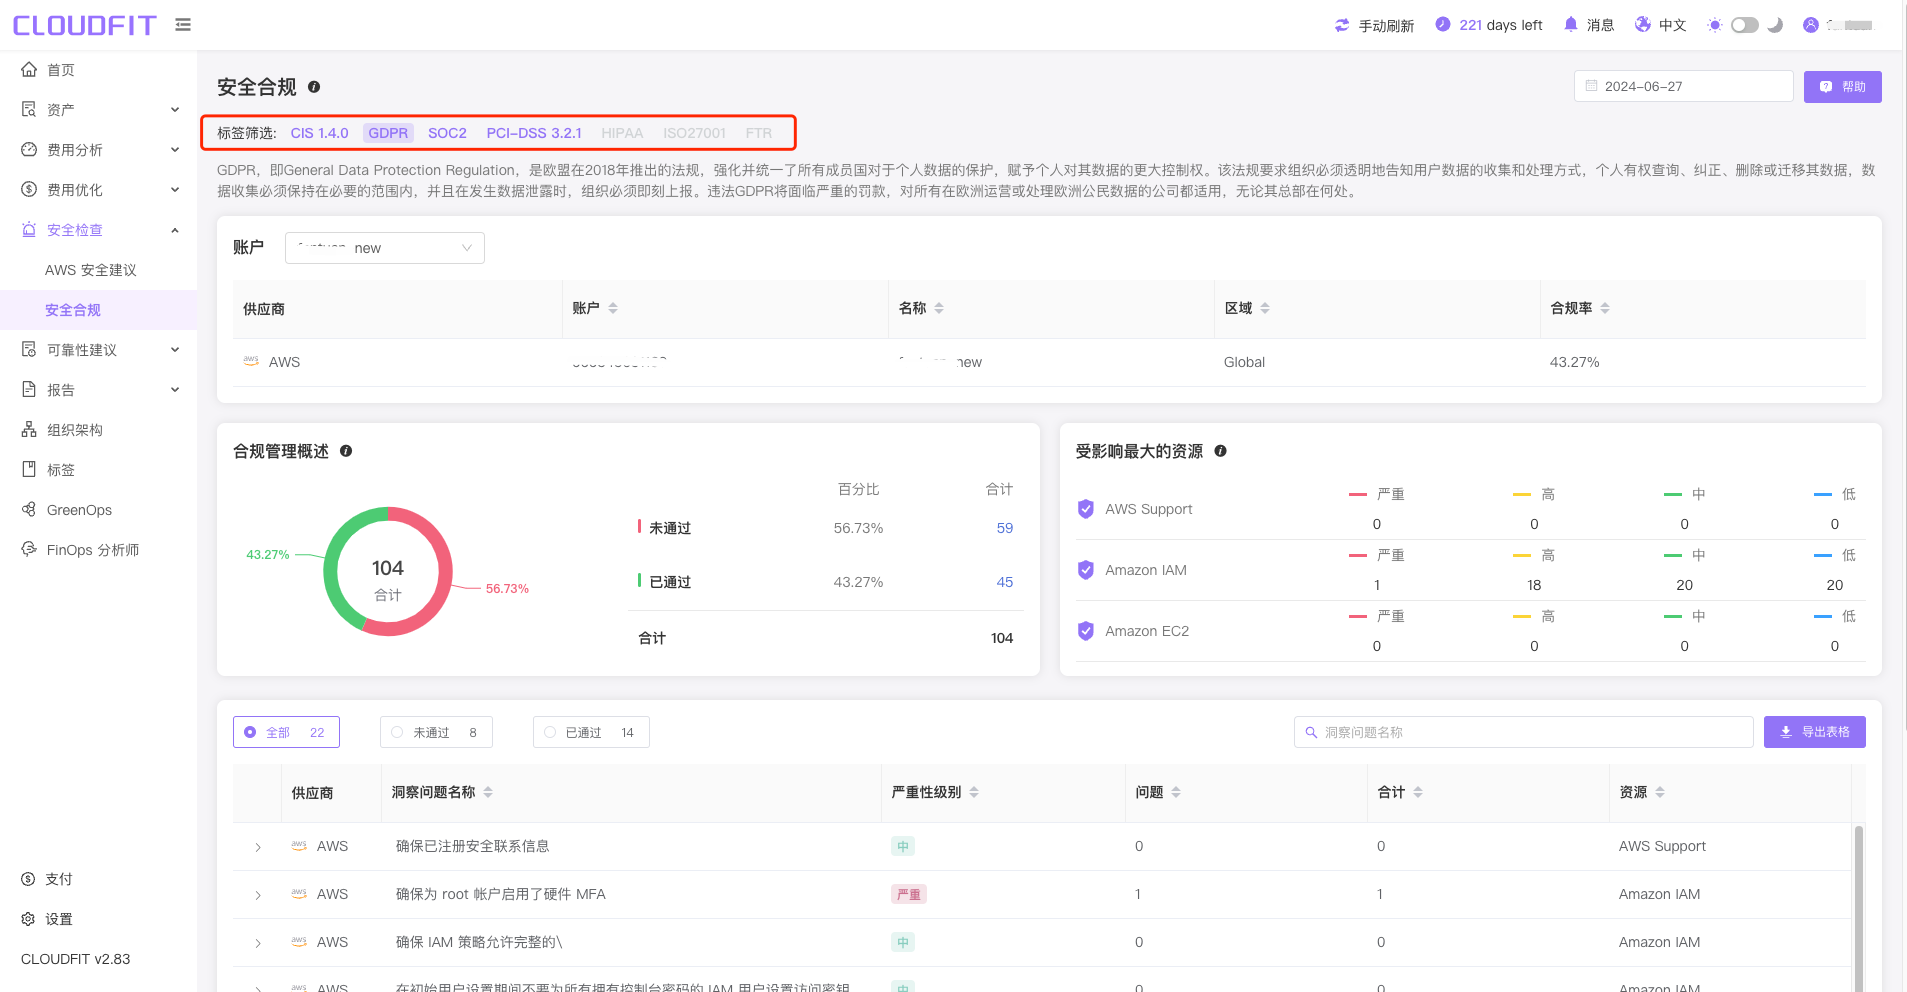The height and width of the screenshot is (992, 1907).
Task: Filter by PCI-DSS 3.2.1 tag
Action: click(534, 133)
